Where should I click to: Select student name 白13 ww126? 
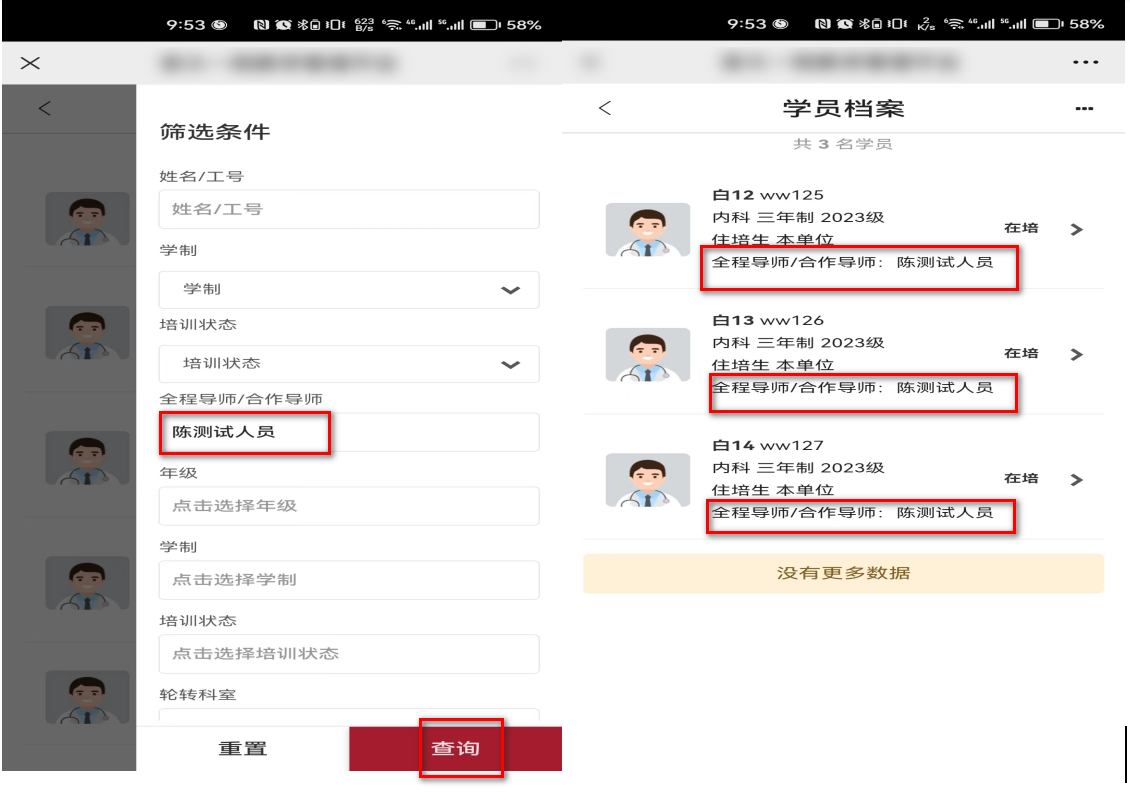tap(768, 321)
